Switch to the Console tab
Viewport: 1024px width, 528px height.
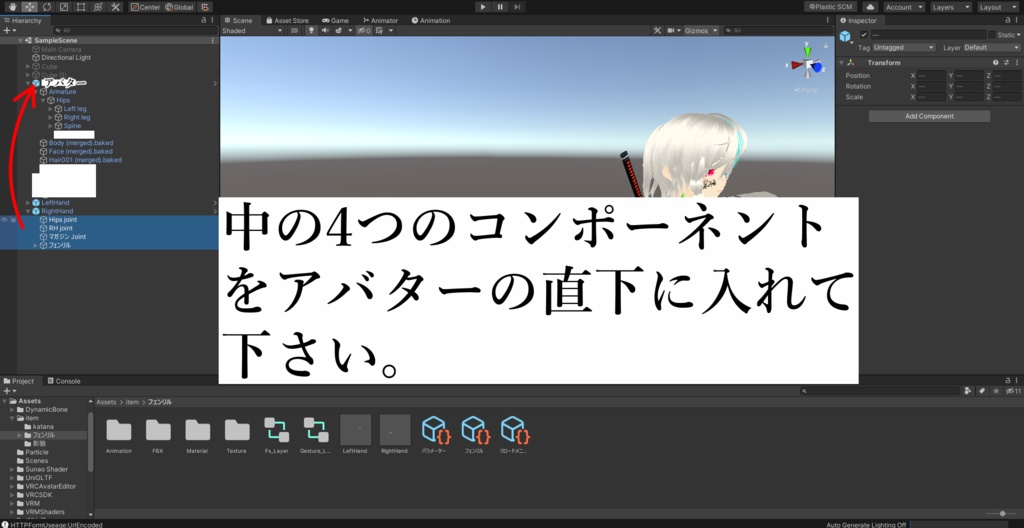coord(63,381)
